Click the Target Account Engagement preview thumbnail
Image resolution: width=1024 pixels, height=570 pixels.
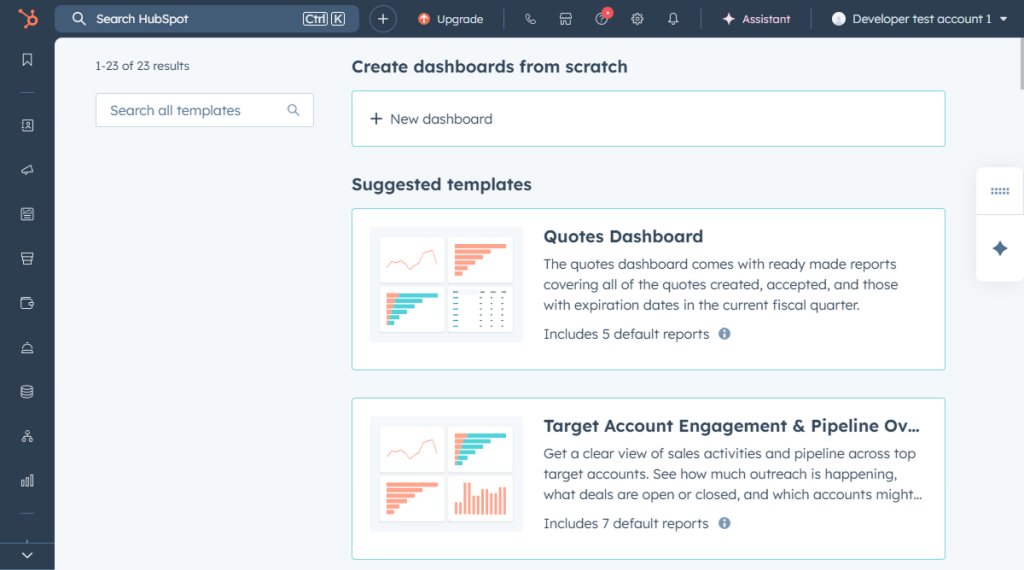[x=446, y=474]
